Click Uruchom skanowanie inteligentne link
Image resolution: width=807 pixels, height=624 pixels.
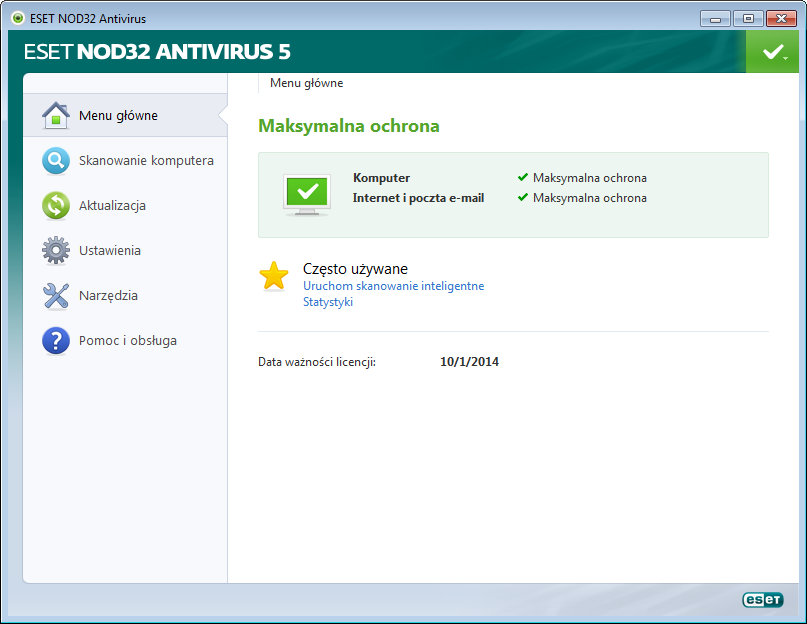[393, 286]
